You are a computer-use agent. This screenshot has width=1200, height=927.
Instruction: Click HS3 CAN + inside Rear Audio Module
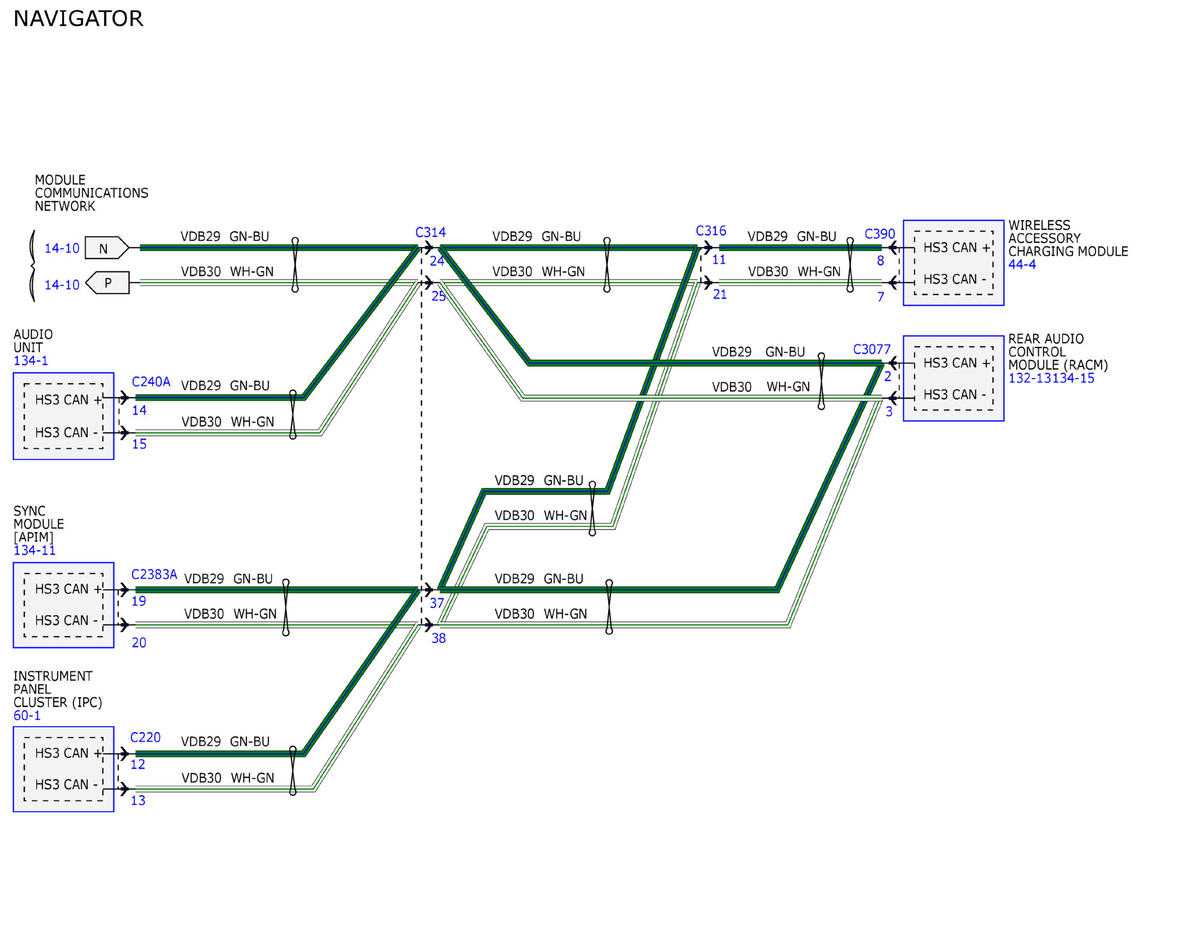[x=957, y=362]
